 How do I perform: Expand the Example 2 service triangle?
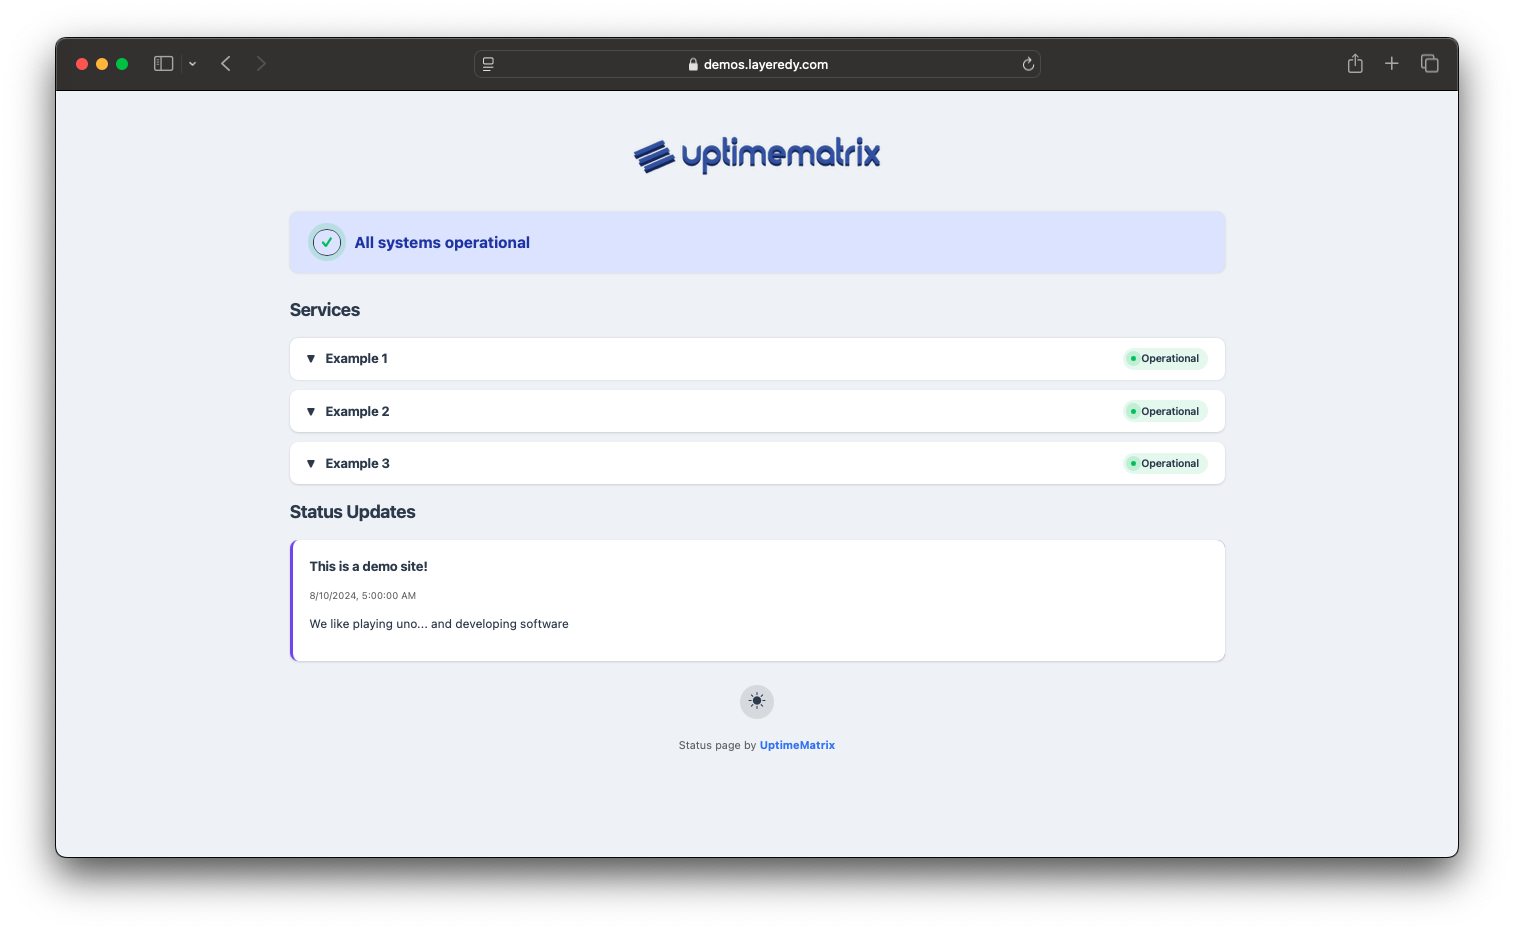311,411
